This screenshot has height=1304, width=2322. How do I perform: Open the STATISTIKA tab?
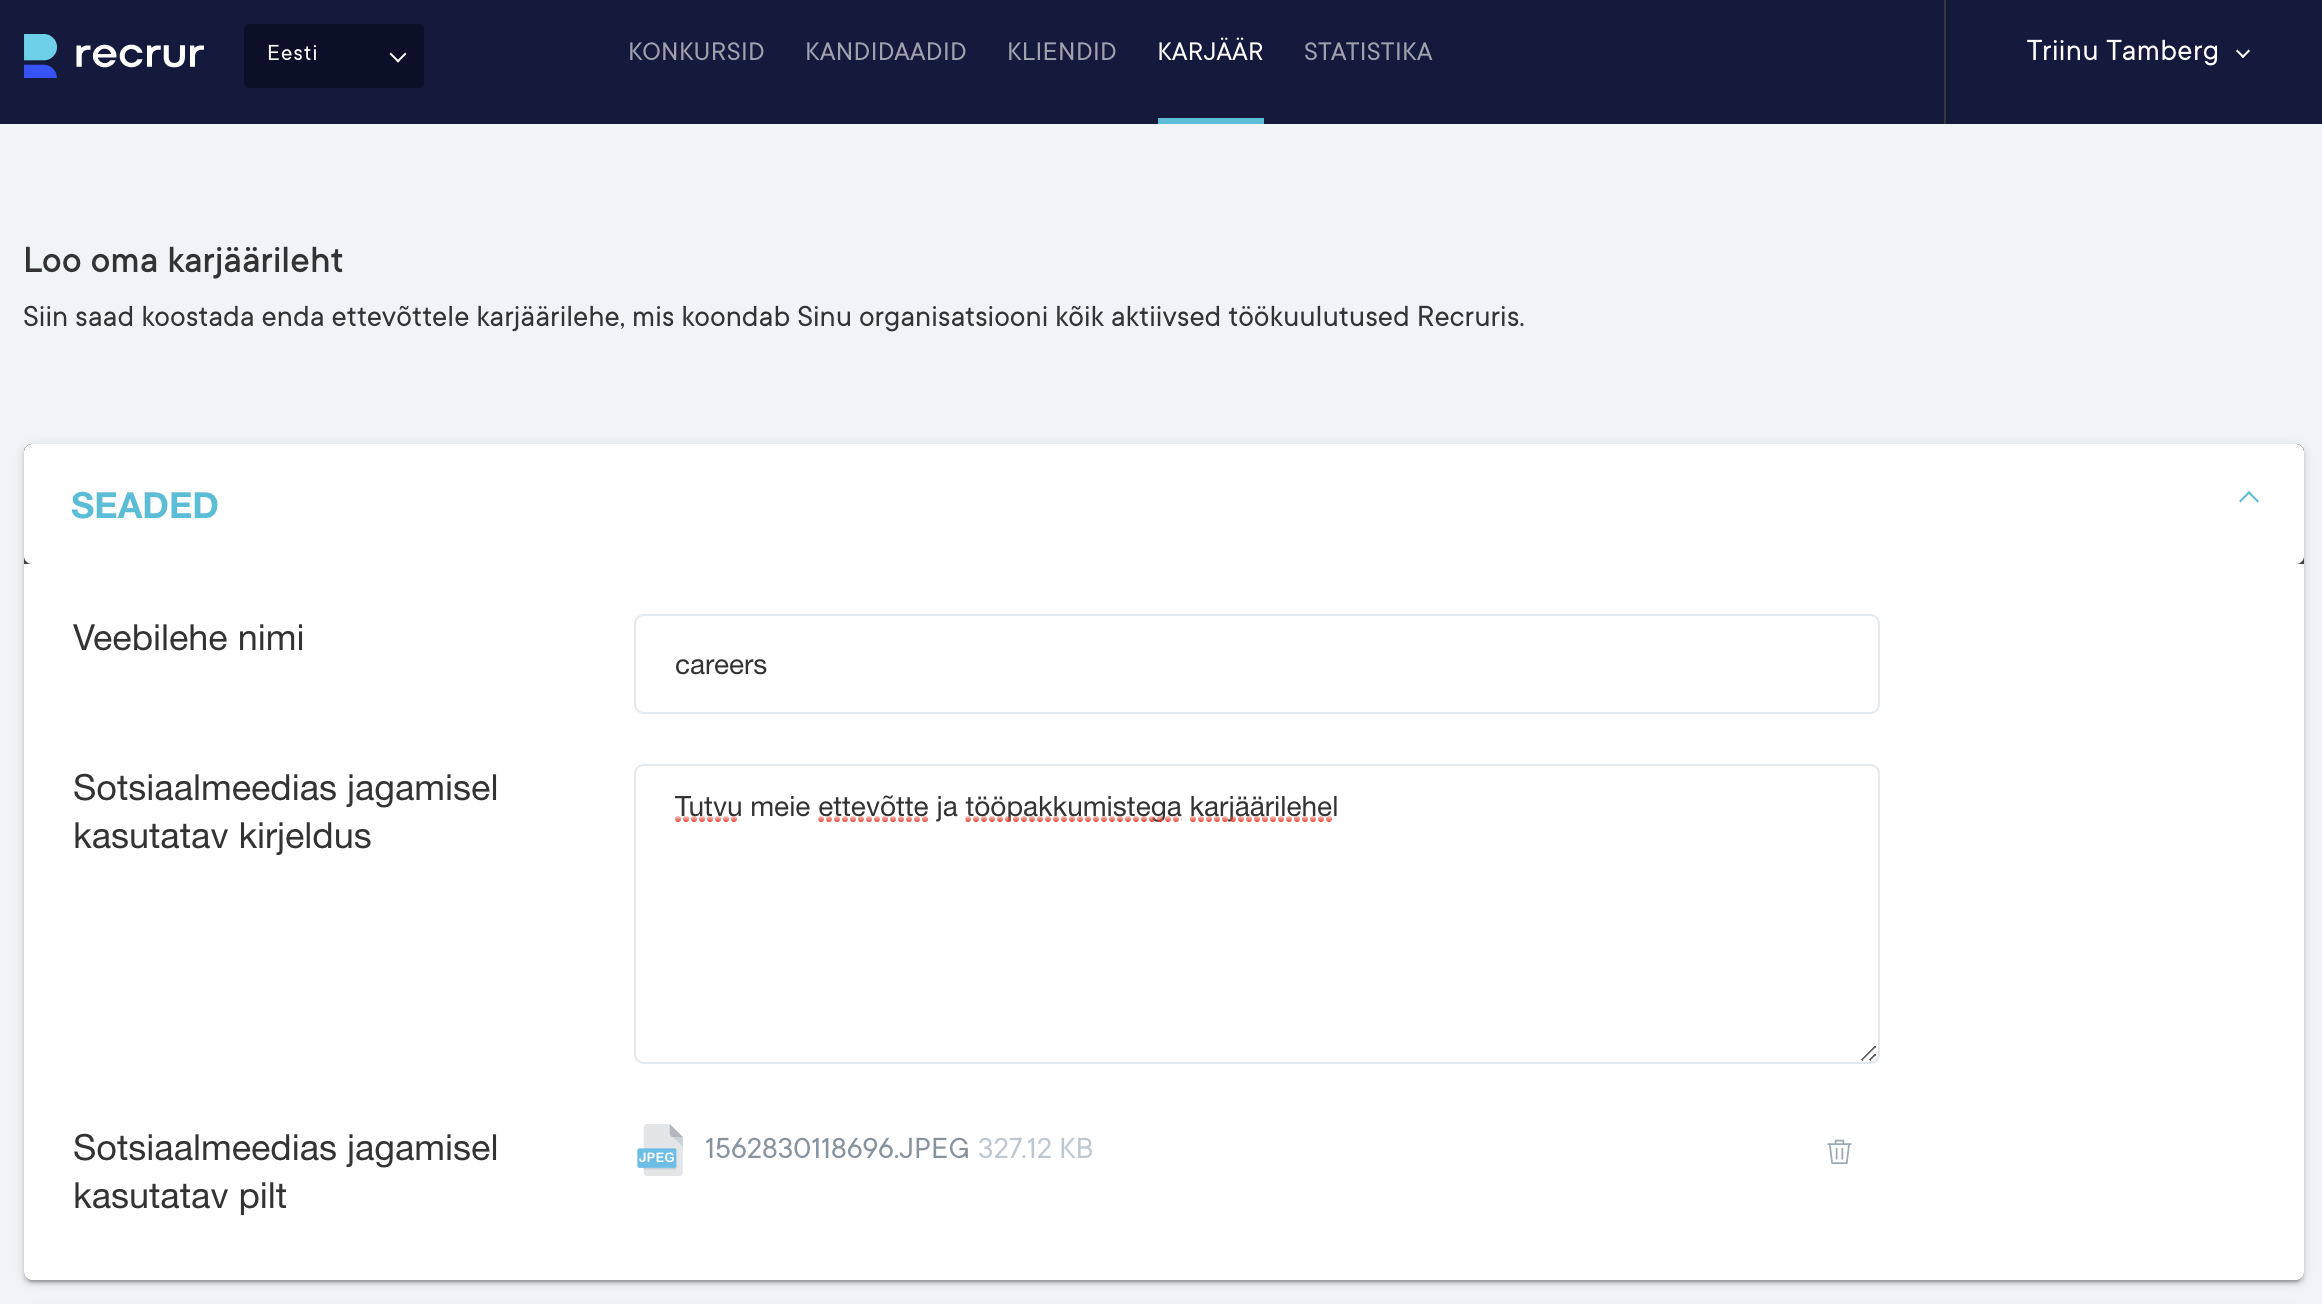tap(1367, 52)
